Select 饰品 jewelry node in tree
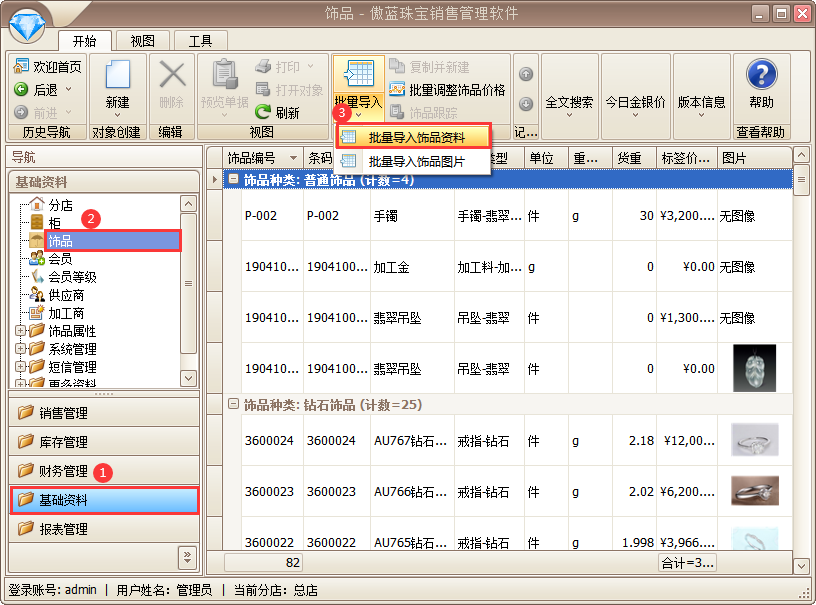 pyautogui.click(x=112, y=241)
